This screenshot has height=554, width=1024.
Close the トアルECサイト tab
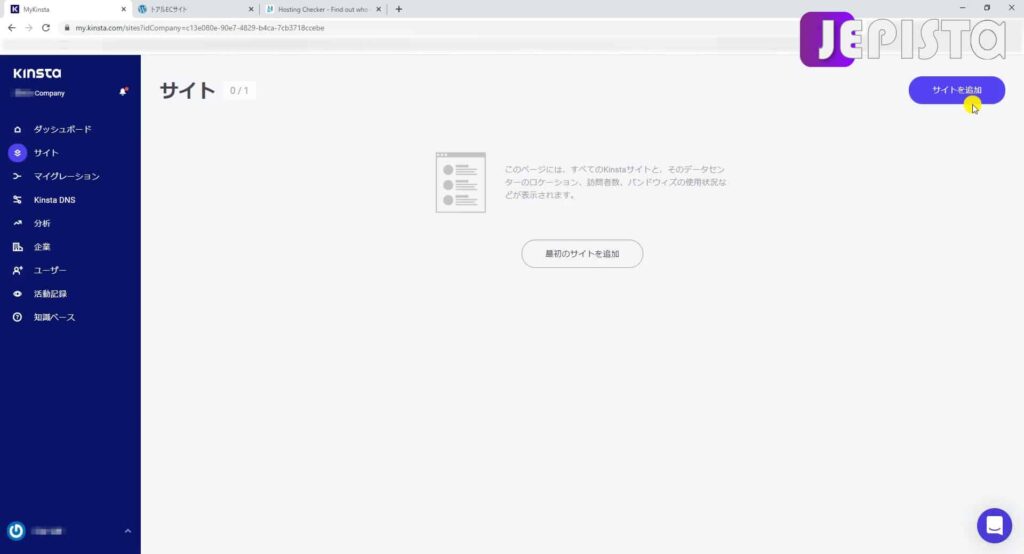pos(251,9)
